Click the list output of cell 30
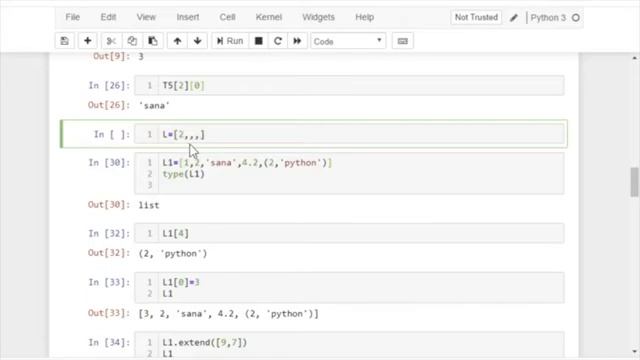Image resolution: width=640 pixels, height=360 pixels. [149, 205]
